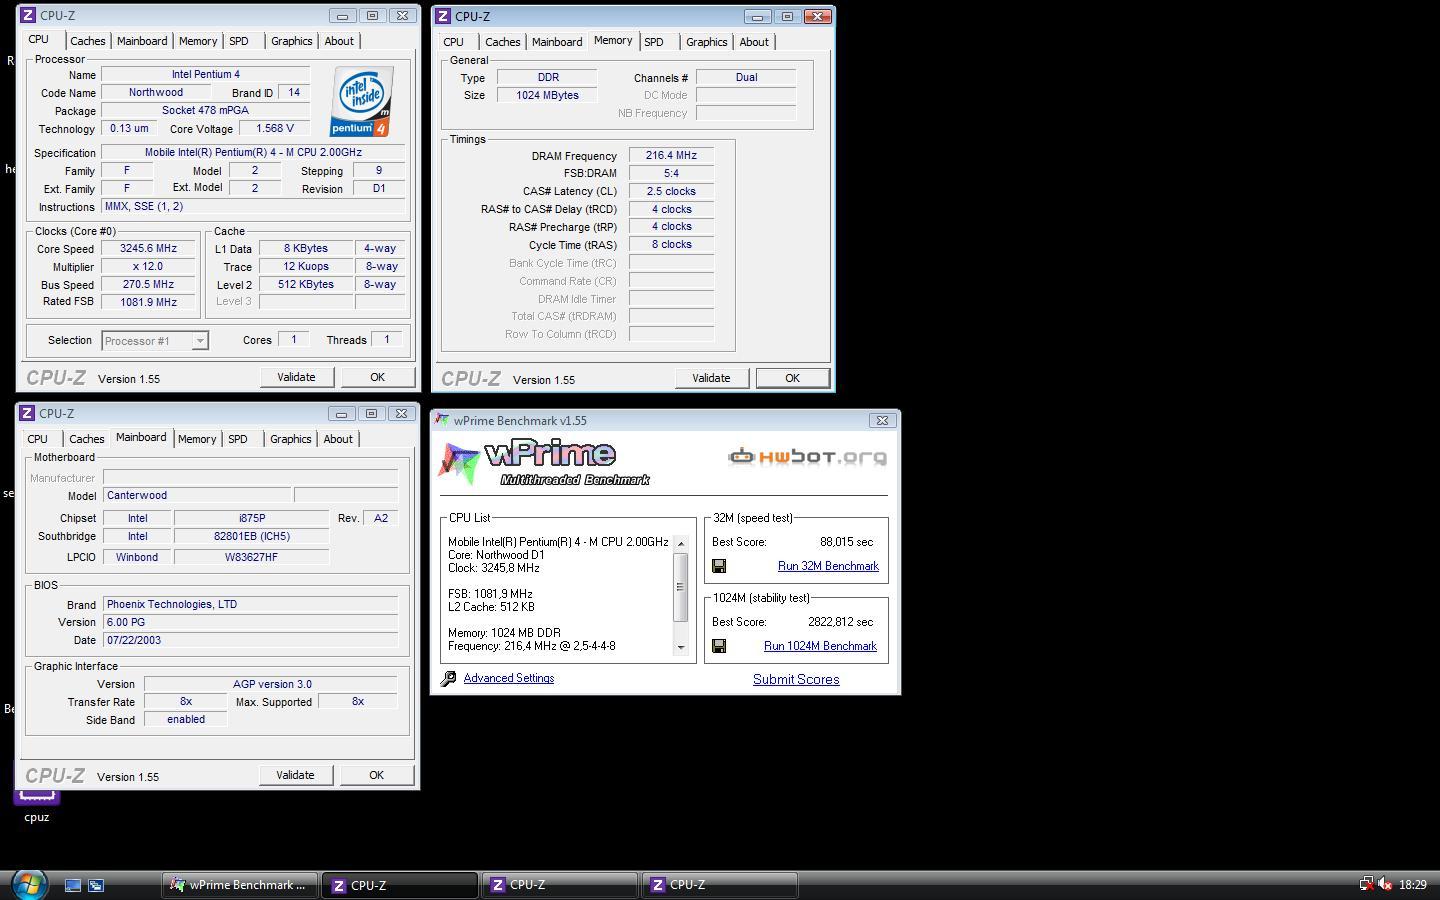Open the Windows Start orb
Viewport: 1440px width, 900px height.
point(29,884)
